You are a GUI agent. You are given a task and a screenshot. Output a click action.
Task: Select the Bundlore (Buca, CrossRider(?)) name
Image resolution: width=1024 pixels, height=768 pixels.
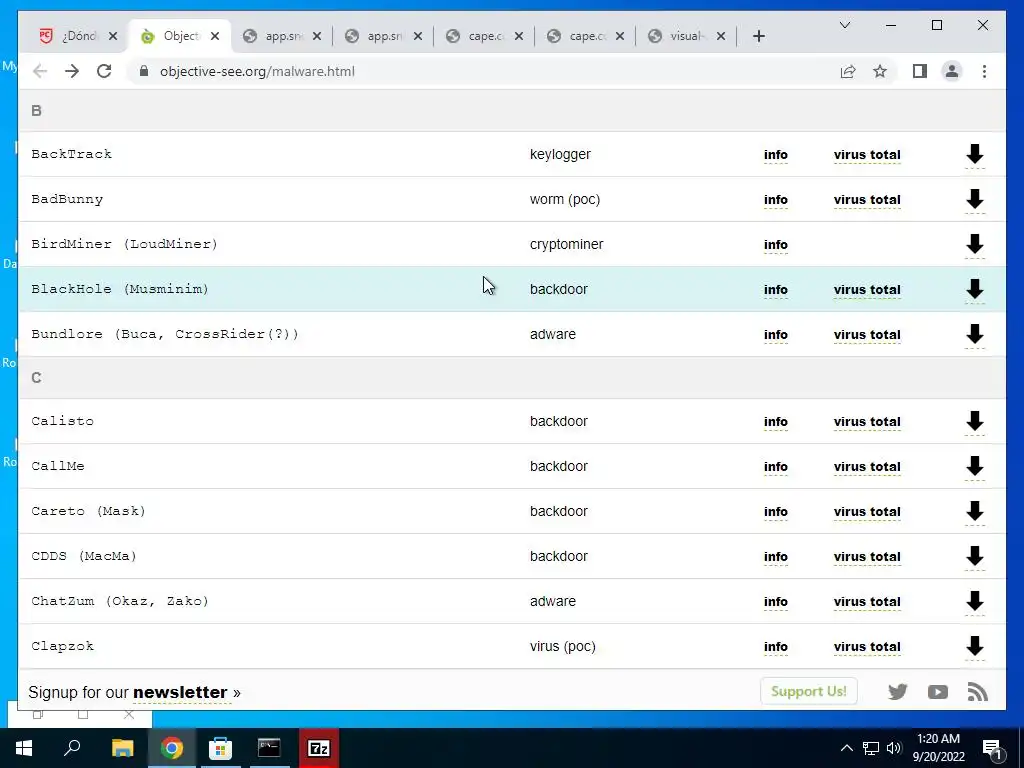[x=165, y=334]
